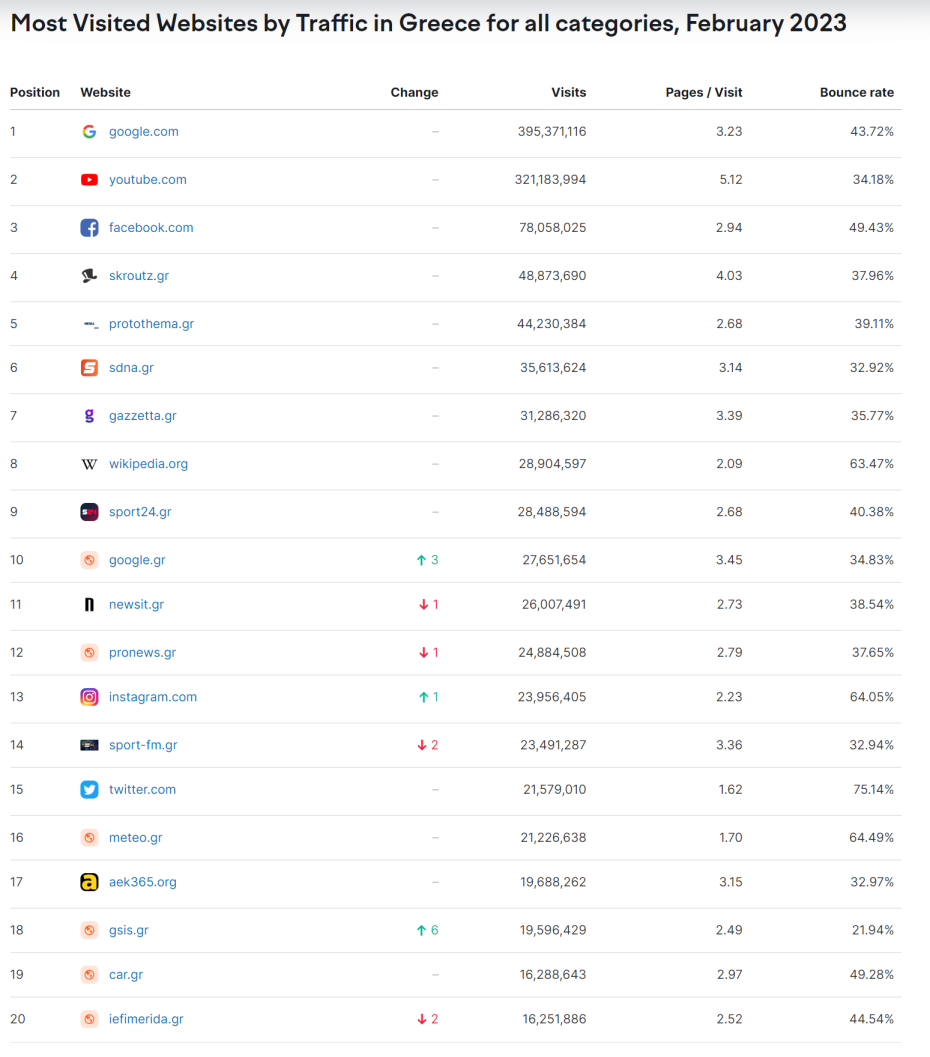The height and width of the screenshot is (1057, 930).
Task: Click the up 1 change for instagram.com
Action: click(x=429, y=697)
